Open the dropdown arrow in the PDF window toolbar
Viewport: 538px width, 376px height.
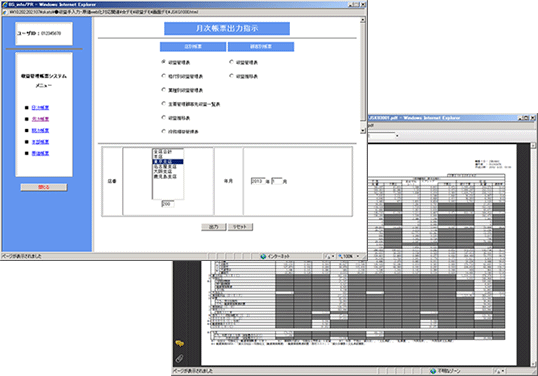pos(397,136)
